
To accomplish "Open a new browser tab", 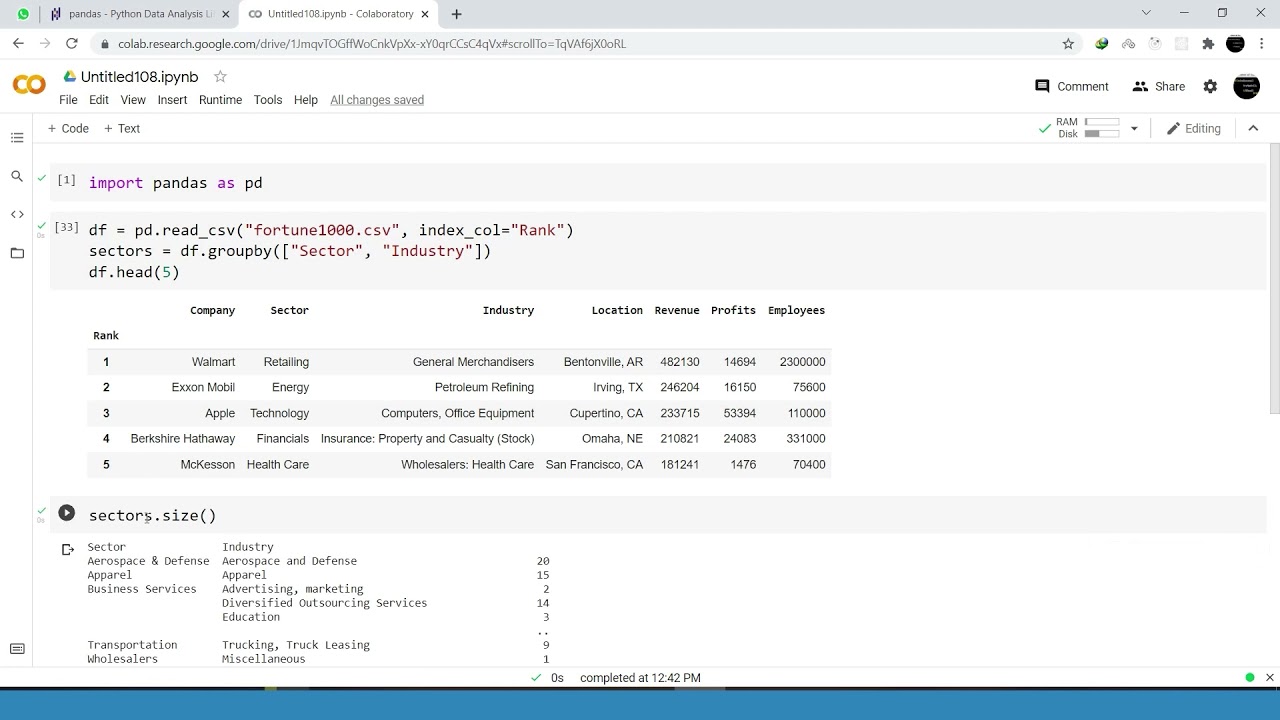I will [x=457, y=14].
